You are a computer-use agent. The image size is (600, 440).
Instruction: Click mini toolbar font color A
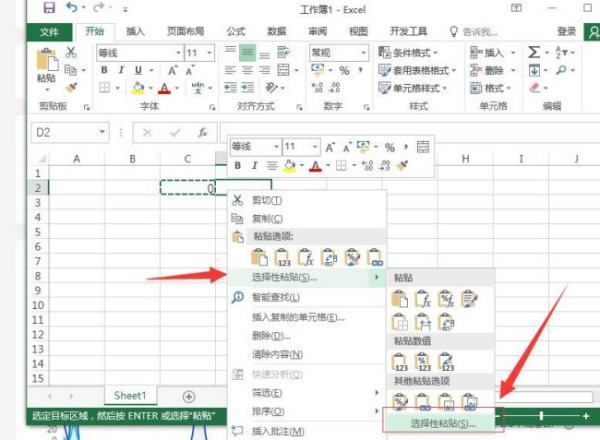(315, 166)
